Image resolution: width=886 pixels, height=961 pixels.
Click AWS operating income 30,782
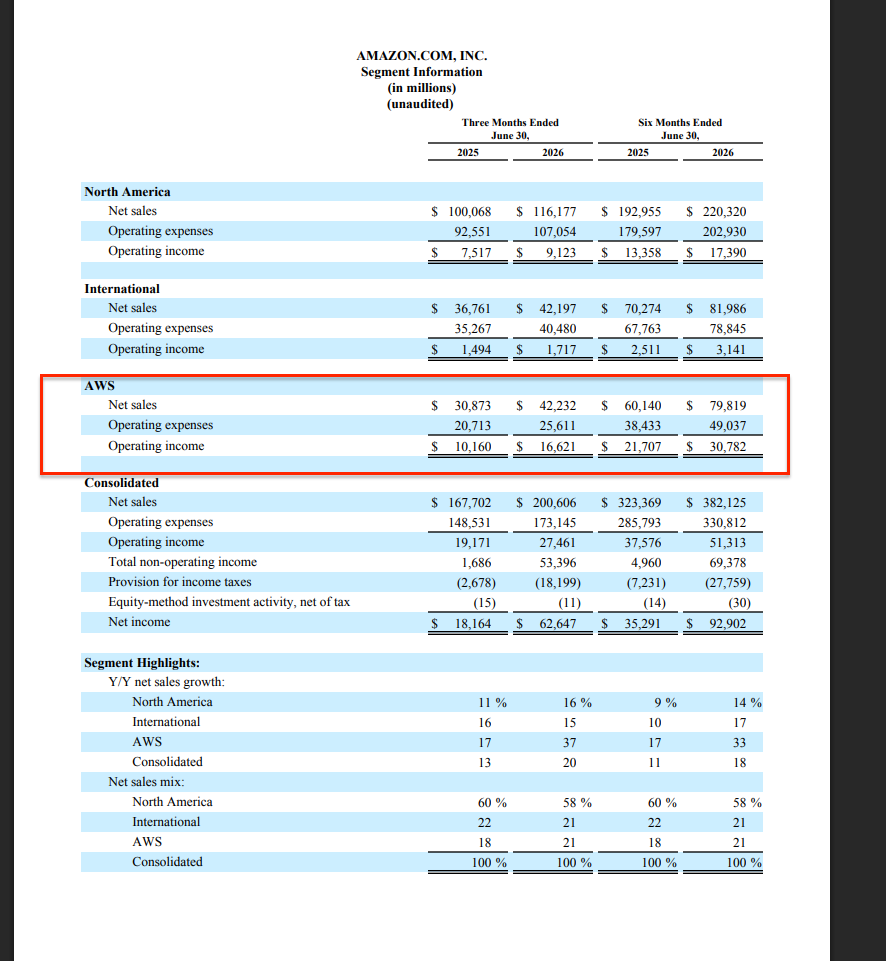(728, 446)
